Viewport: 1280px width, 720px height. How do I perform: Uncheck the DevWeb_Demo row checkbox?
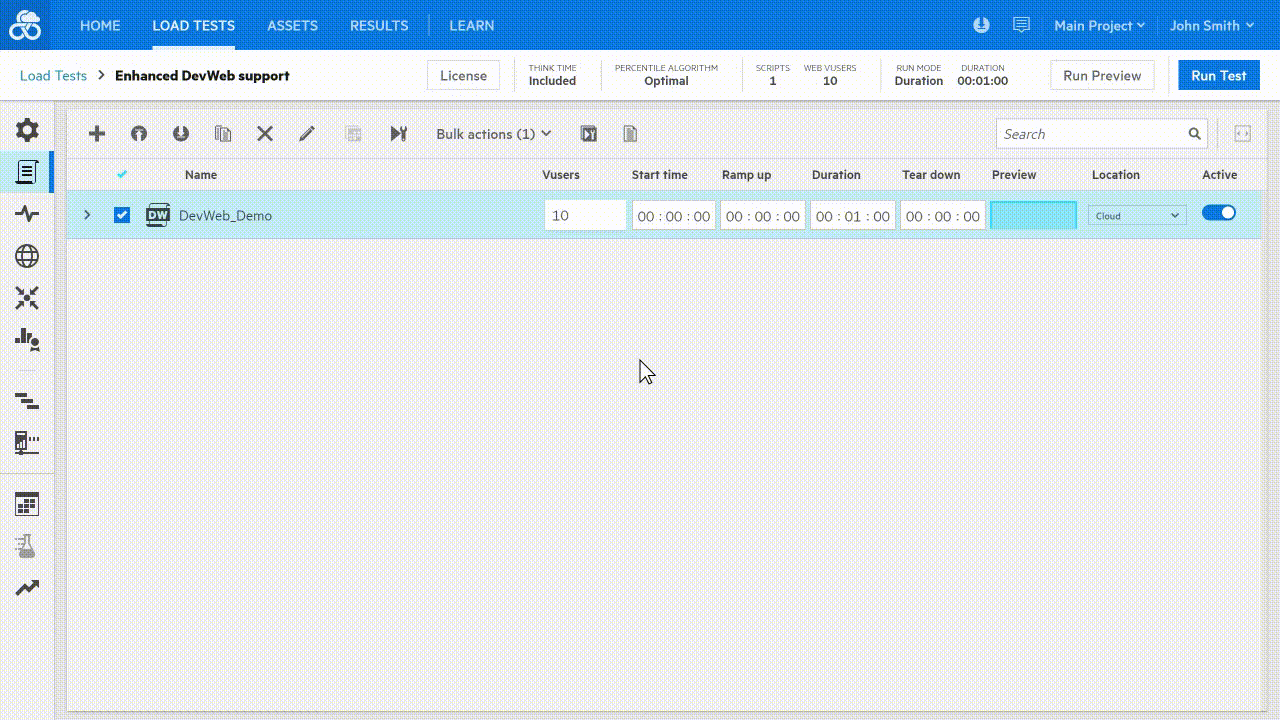click(x=122, y=214)
